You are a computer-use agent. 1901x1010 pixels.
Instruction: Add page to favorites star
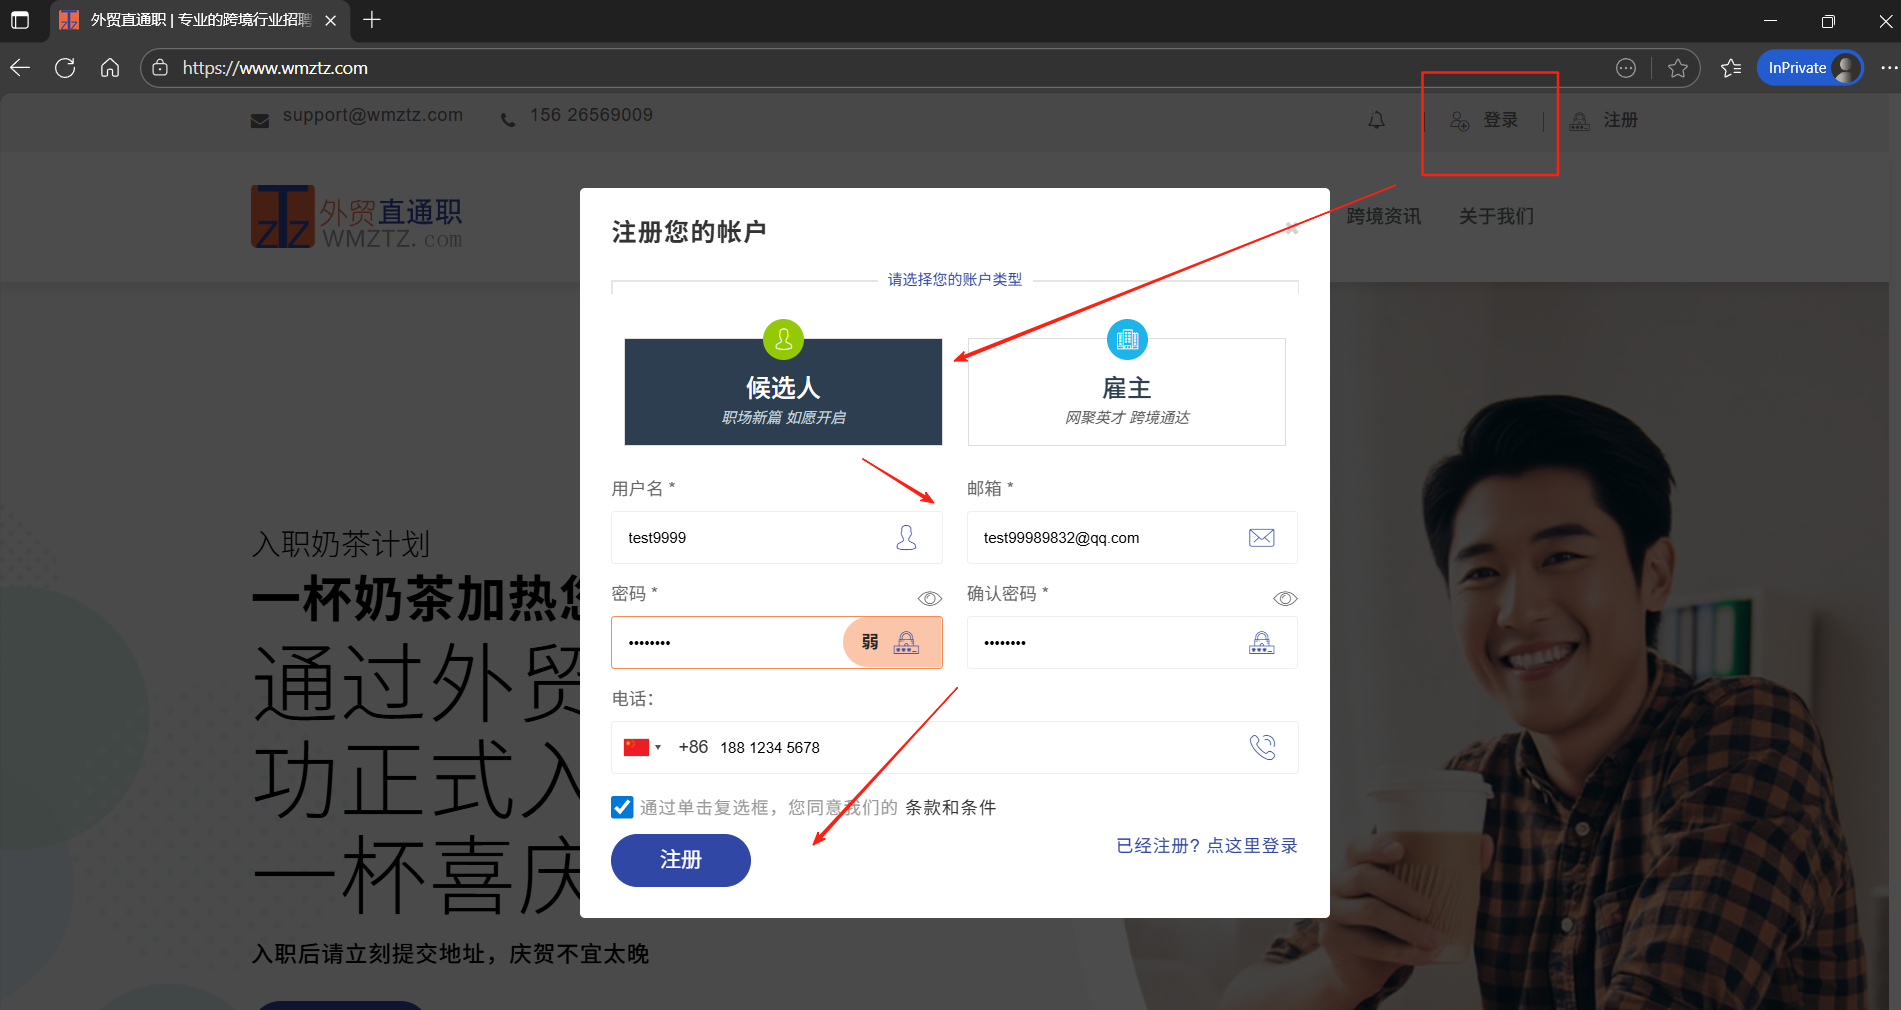pyautogui.click(x=1678, y=68)
